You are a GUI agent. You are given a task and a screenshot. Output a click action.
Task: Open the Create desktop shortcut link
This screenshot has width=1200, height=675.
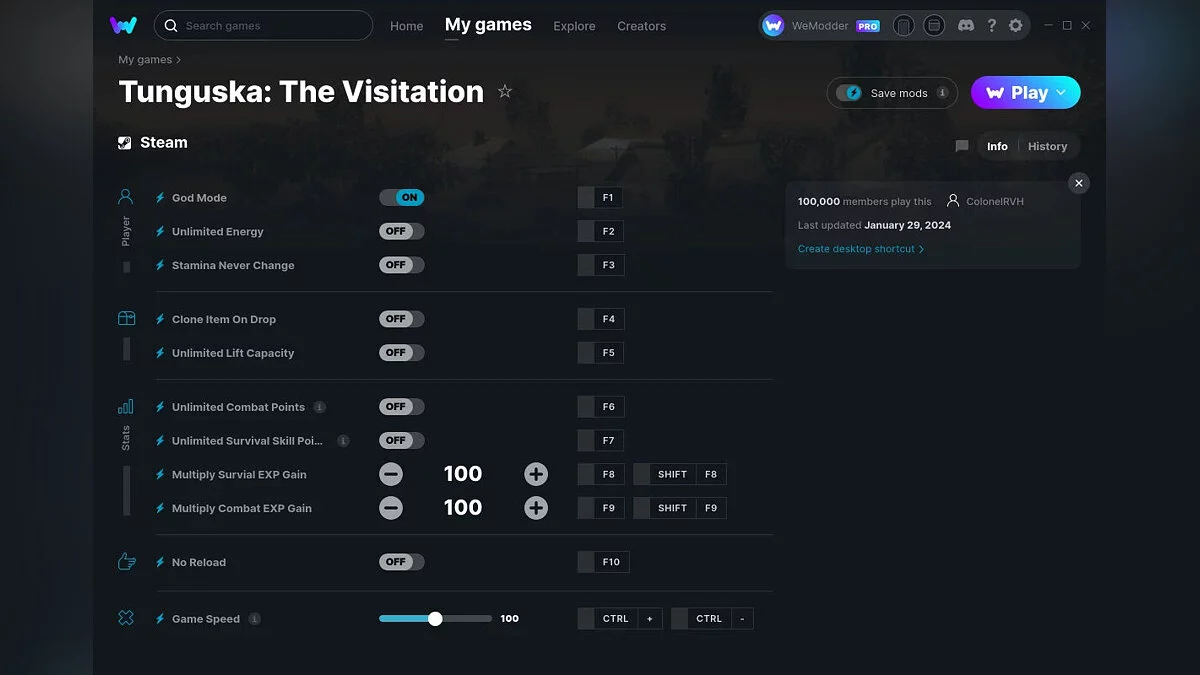tap(858, 248)
